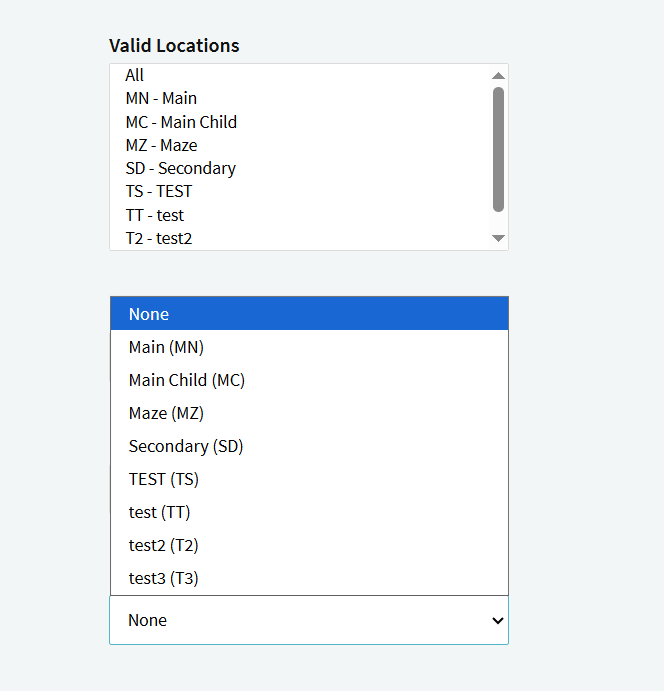Click the Valid Locations scrollbar thumb
The width and height of the screenshot is (664, 691).
pyautogui.click(x=498, y=149)
